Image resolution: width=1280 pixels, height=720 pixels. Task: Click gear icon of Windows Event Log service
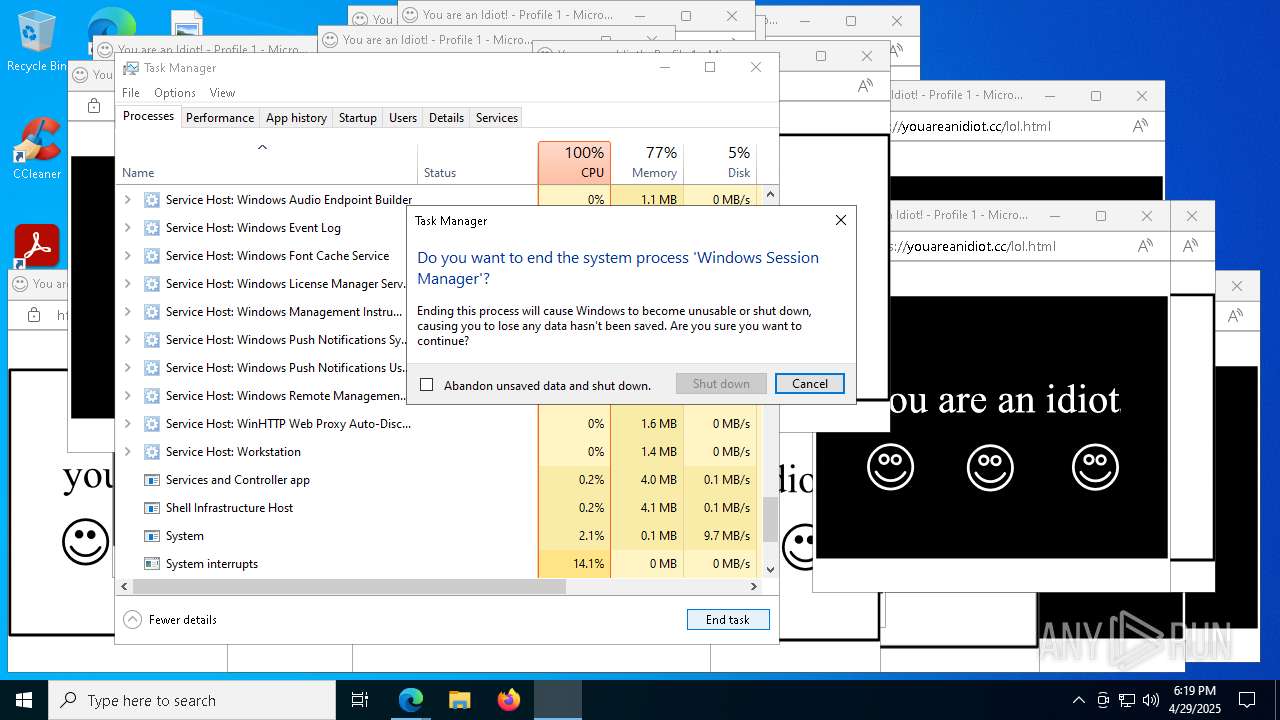tap(152, 228)
